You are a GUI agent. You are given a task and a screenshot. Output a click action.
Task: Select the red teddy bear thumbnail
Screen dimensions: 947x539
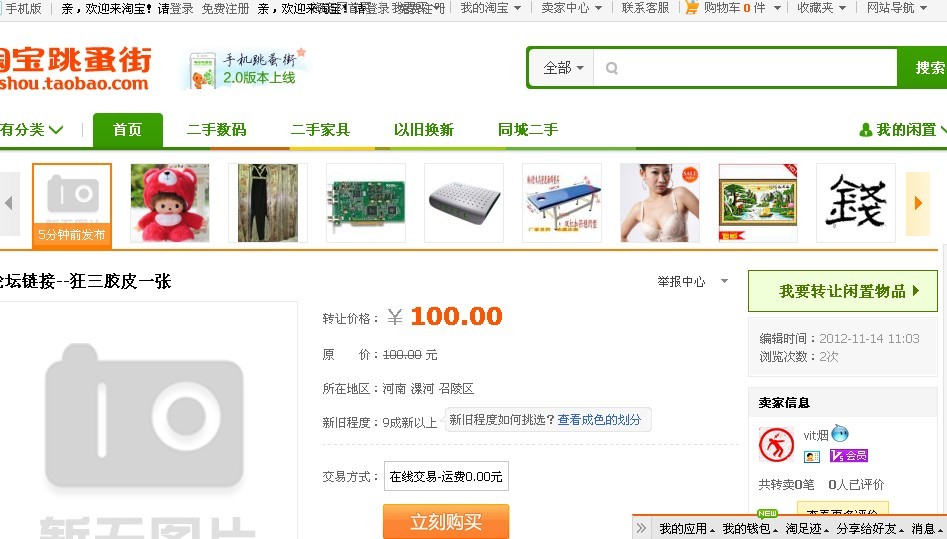click(x=170, y=203)
